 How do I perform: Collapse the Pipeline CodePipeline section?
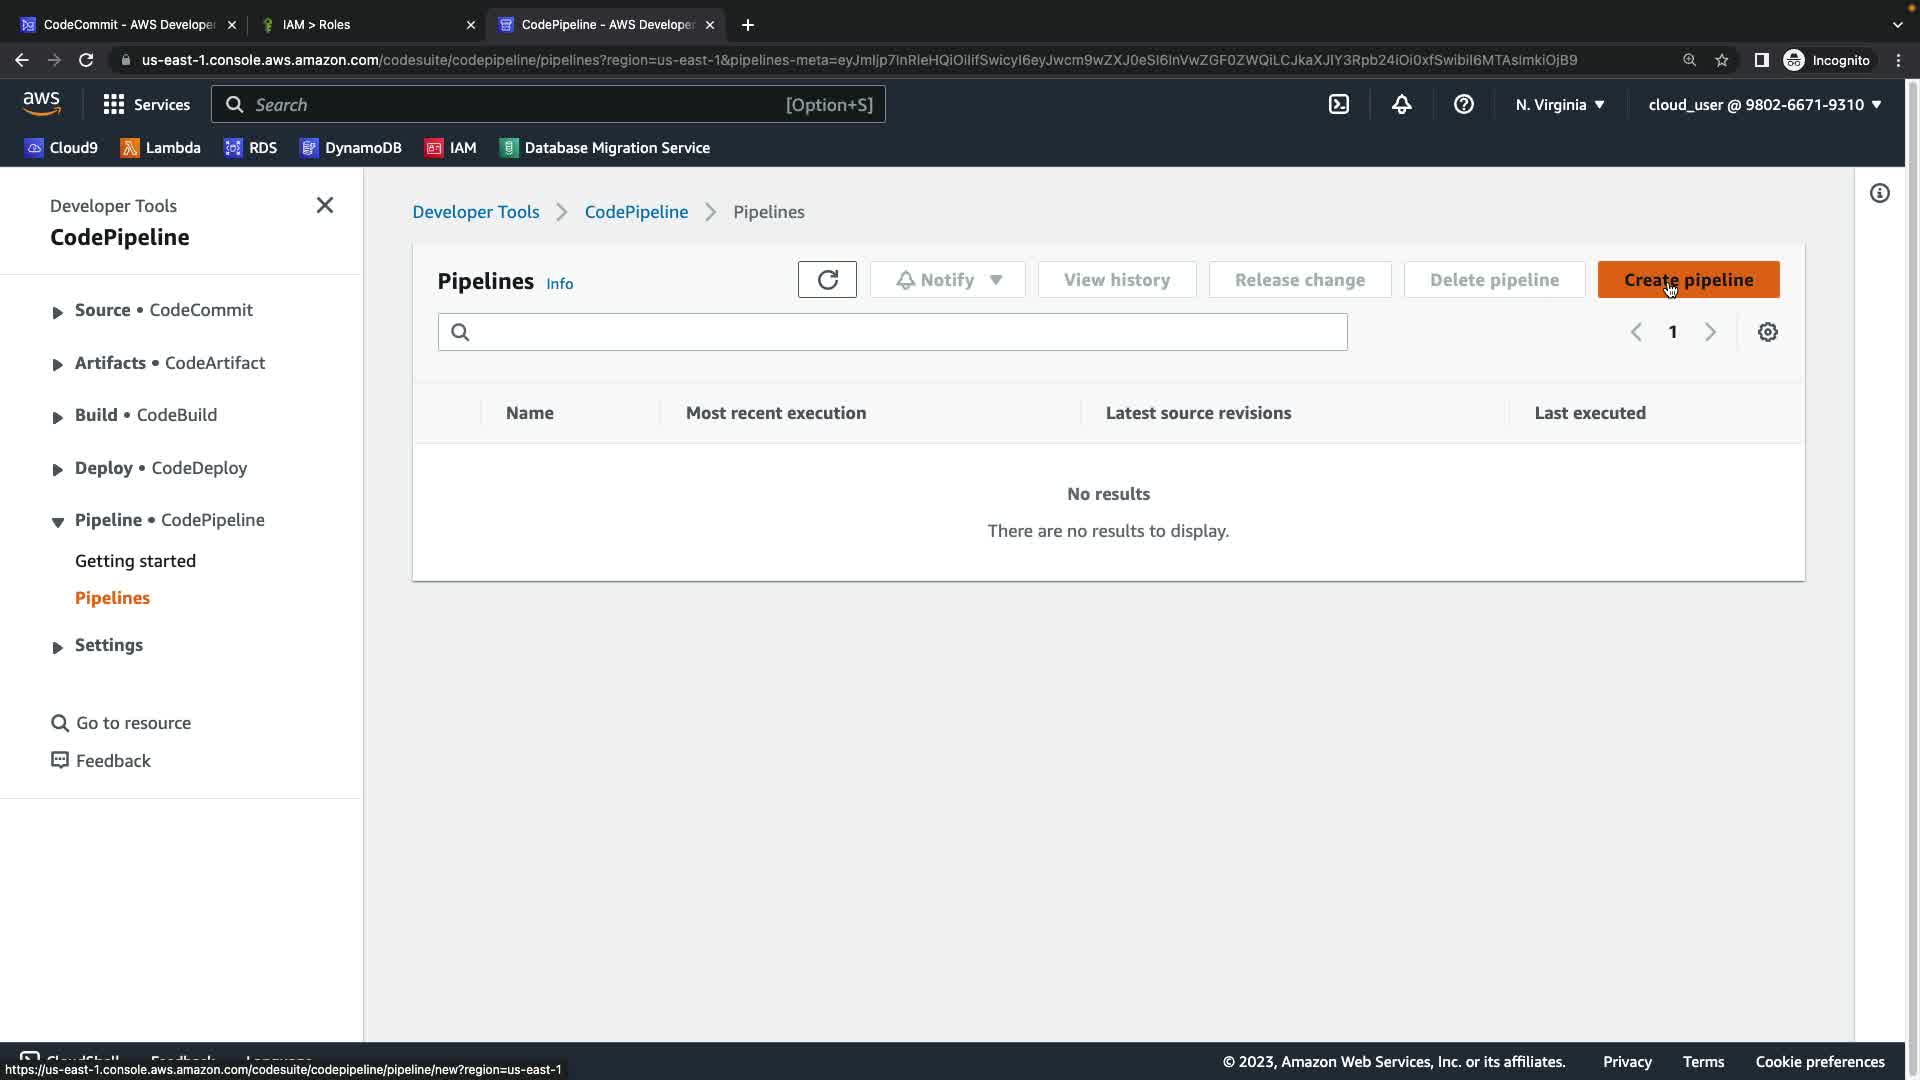coord(57,522)
